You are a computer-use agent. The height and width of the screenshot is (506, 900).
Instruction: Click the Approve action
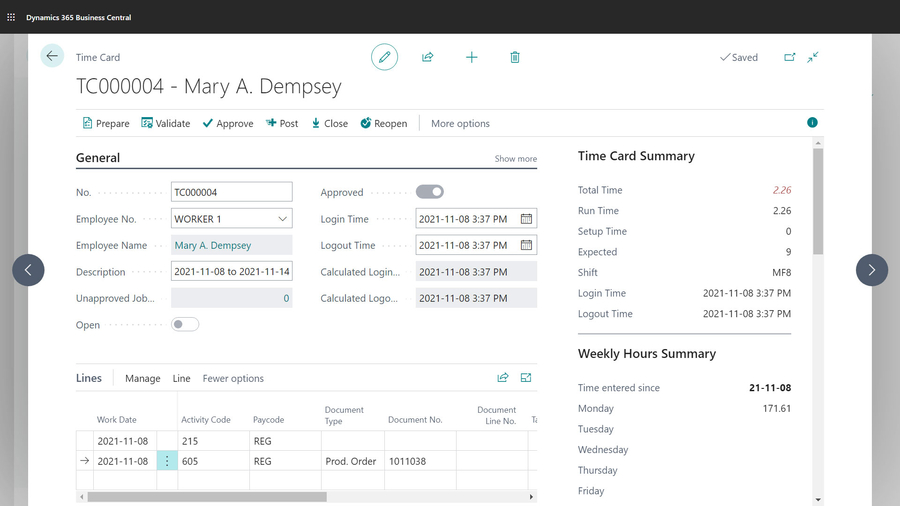(228, 124)
